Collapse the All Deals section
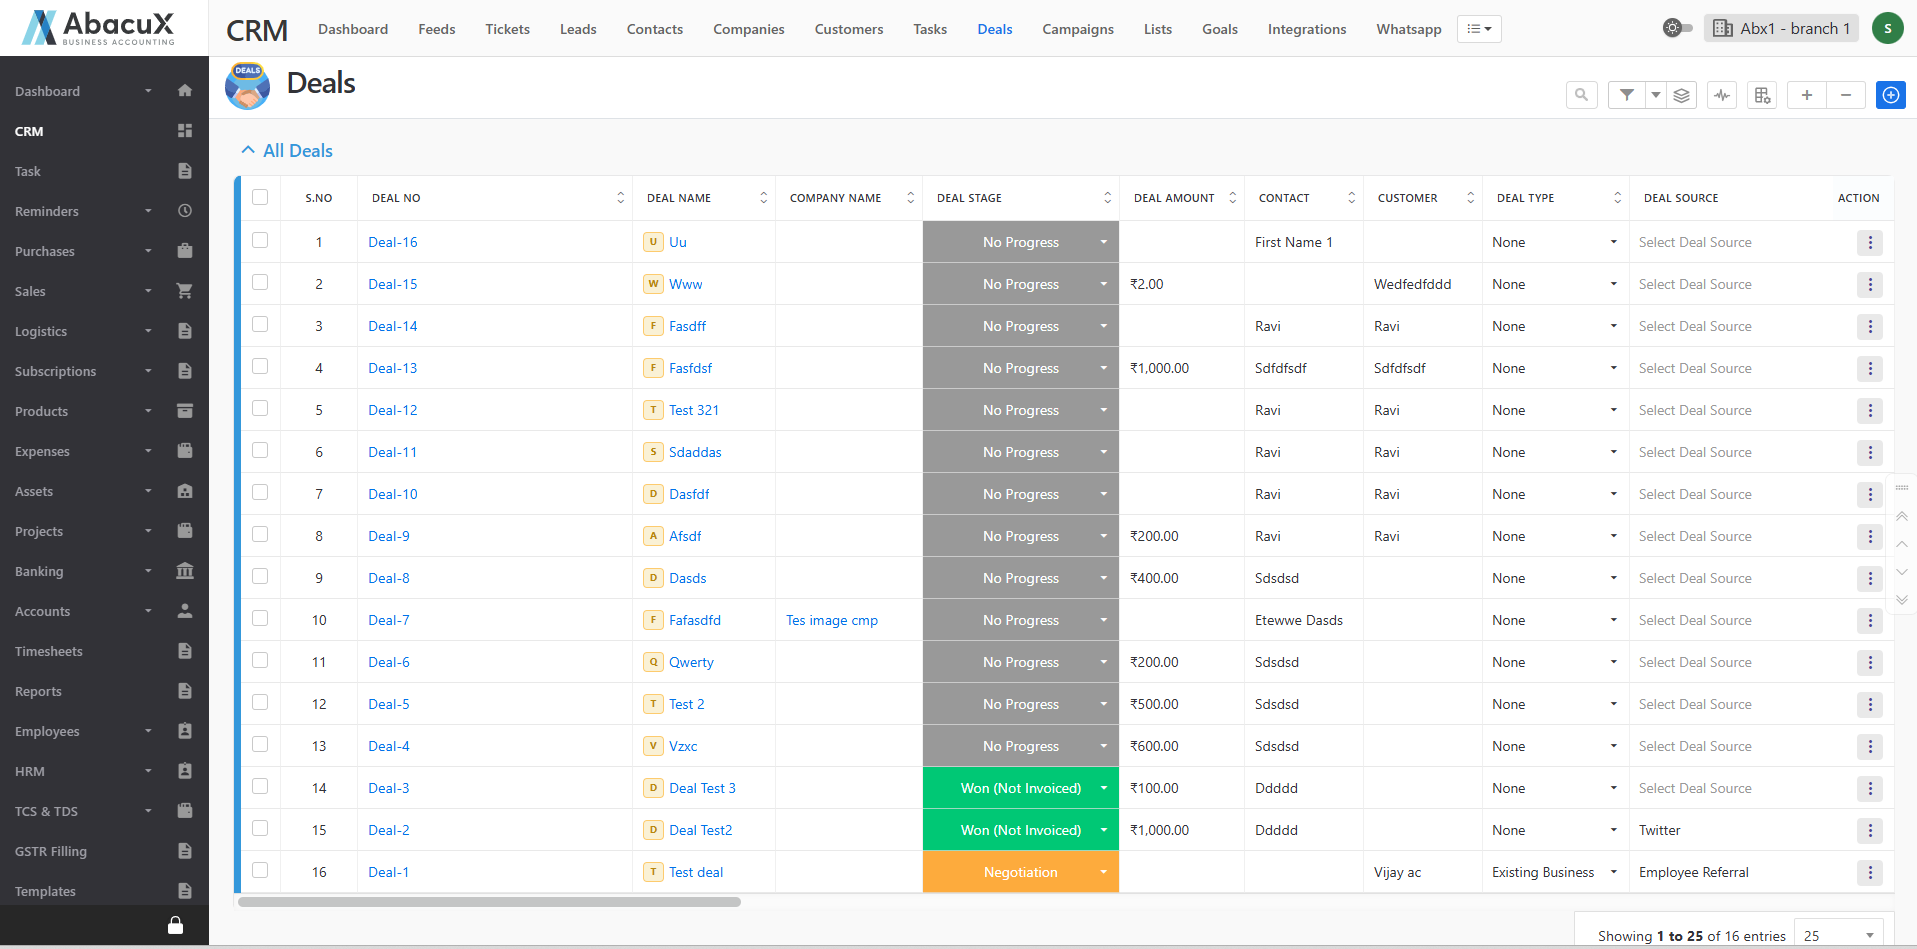 [248, 150]
